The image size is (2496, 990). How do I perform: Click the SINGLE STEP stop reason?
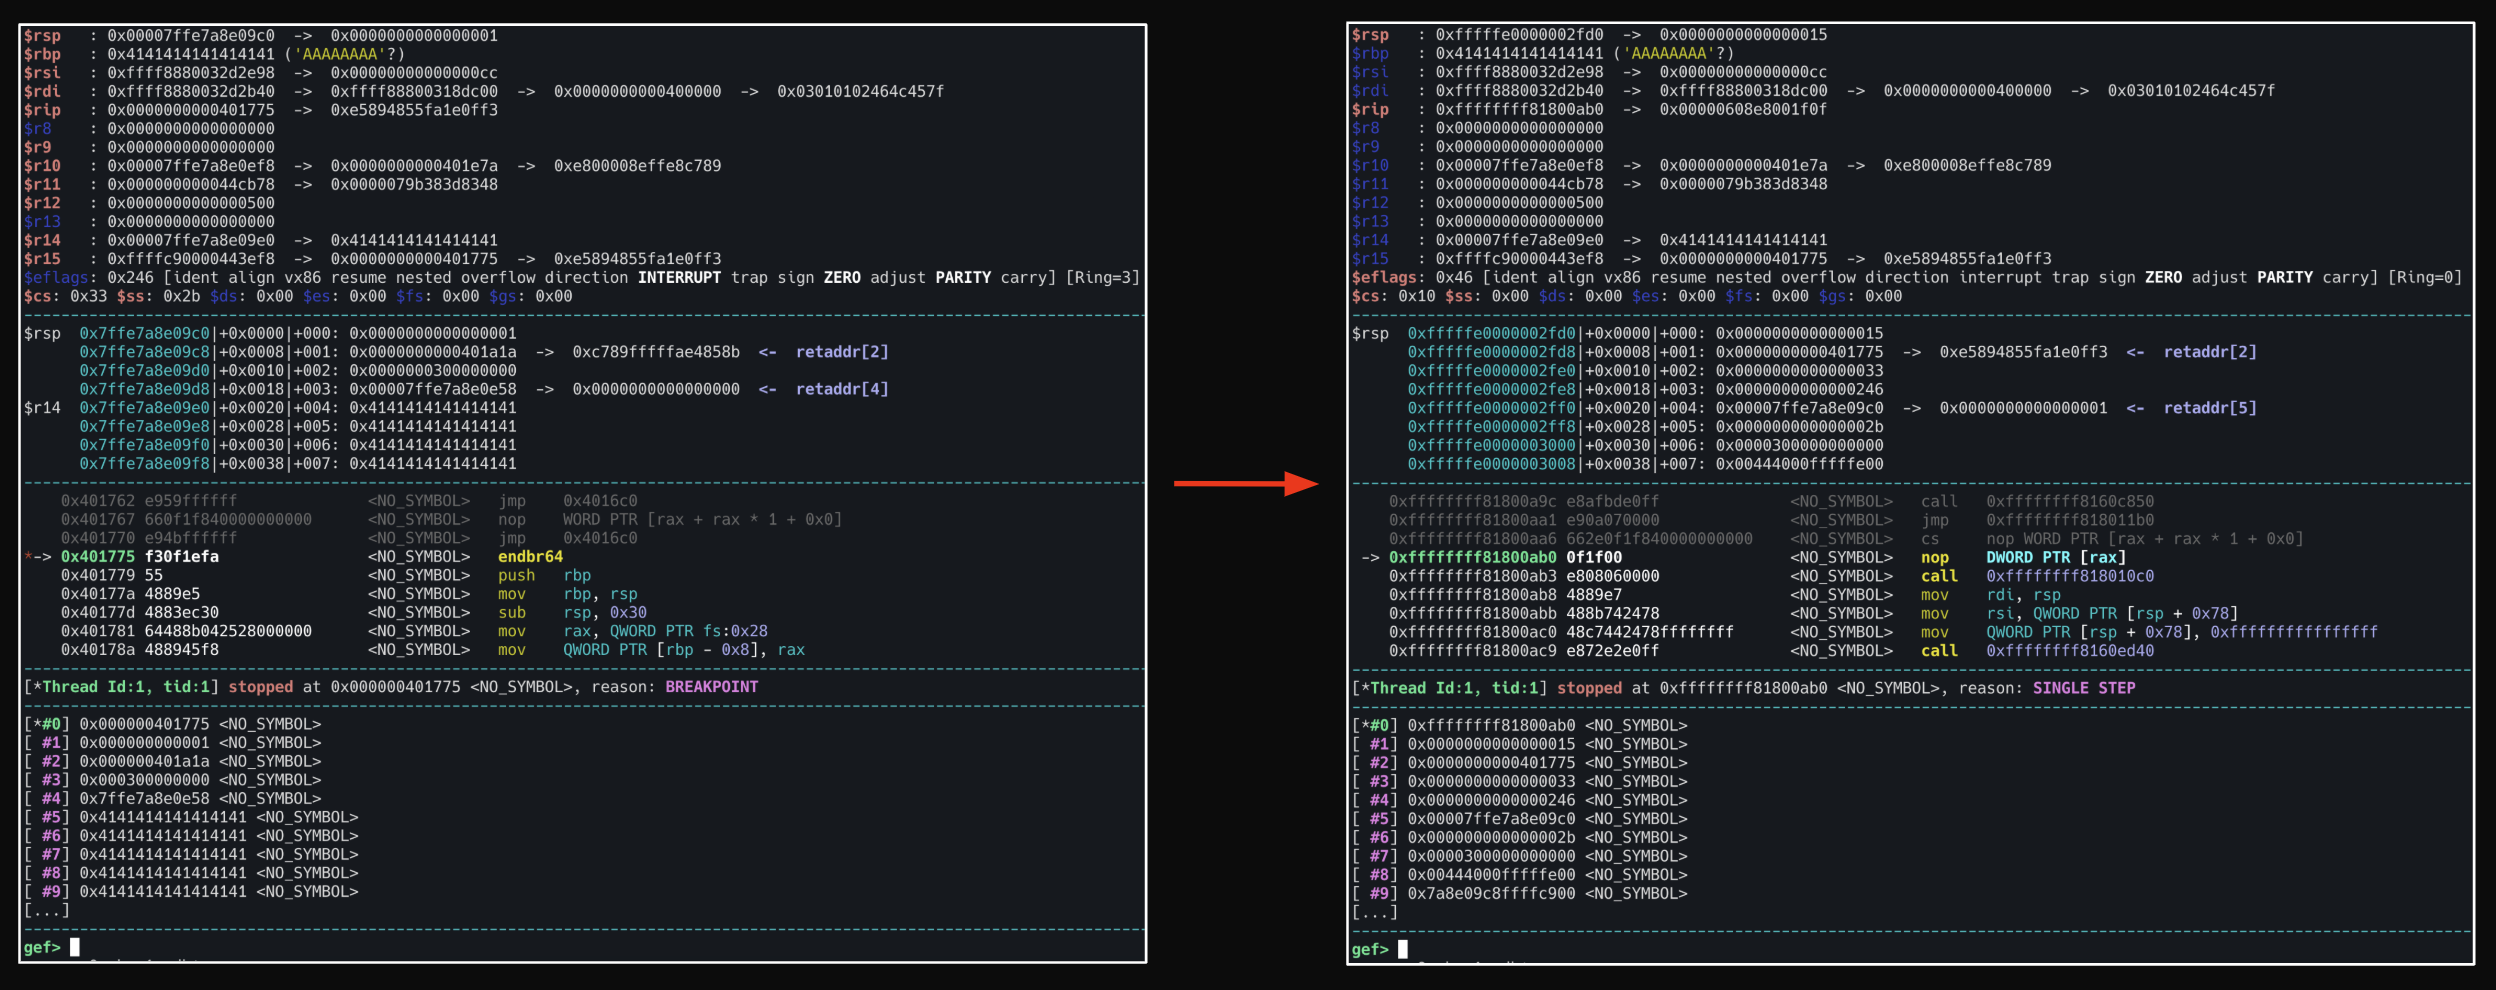2084,688
